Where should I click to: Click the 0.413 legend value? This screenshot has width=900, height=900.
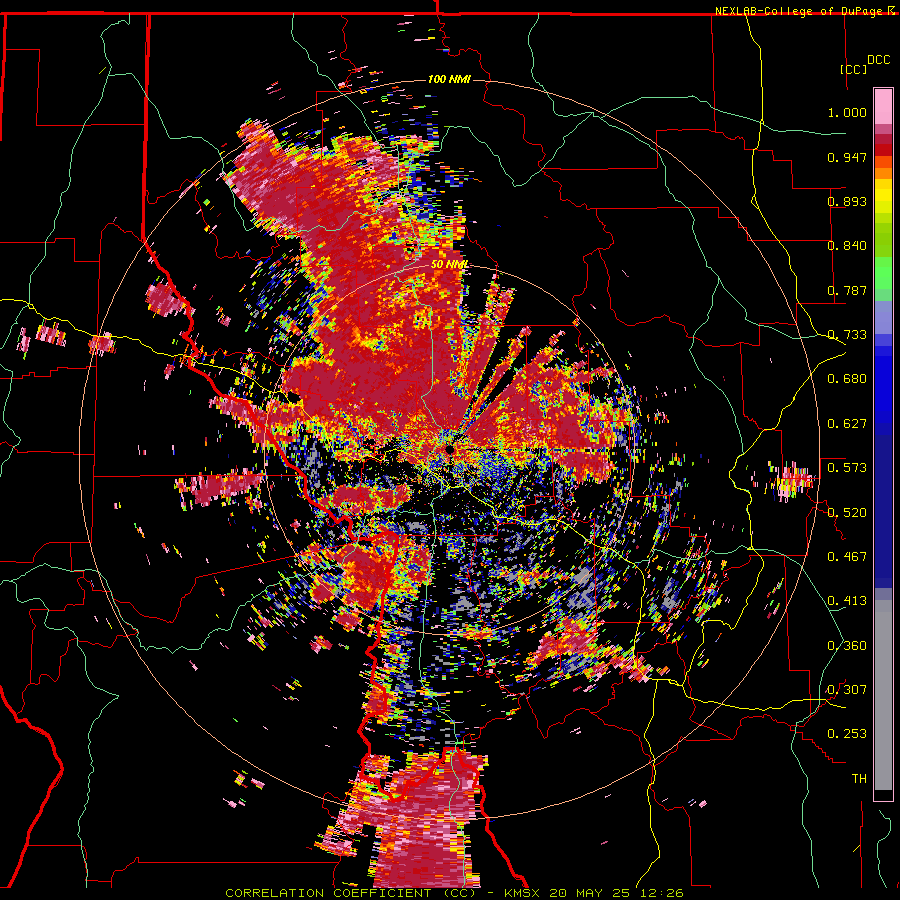pyautogui.click(x=847, y=601)
